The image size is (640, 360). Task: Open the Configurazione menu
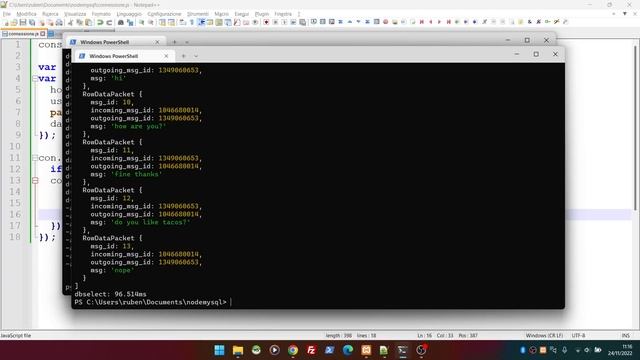click(164, 14)
